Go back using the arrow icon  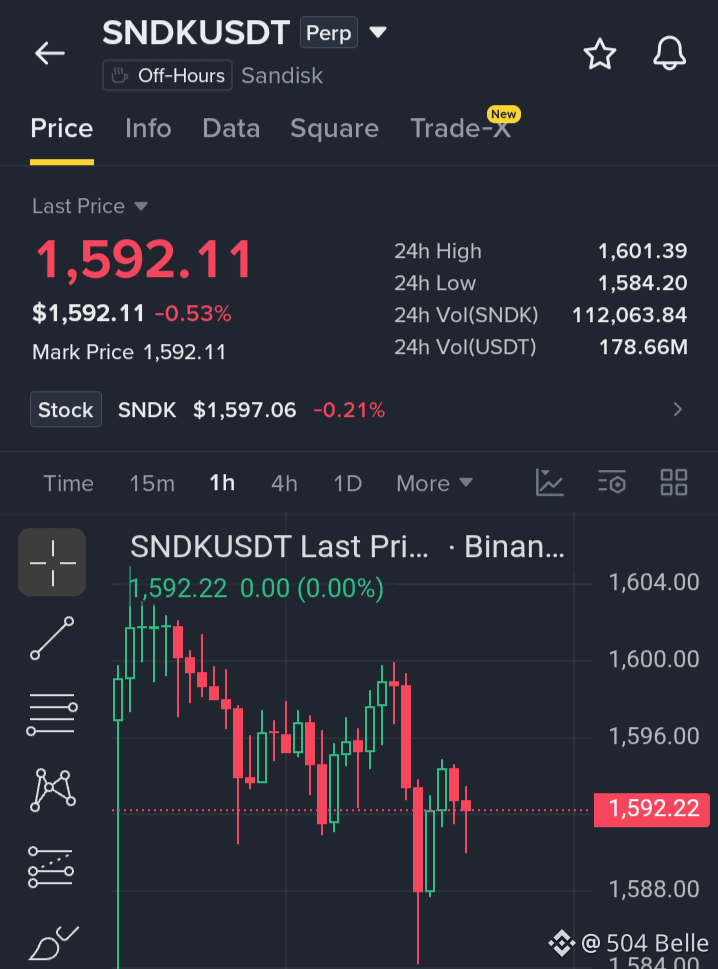click(50, 53)
